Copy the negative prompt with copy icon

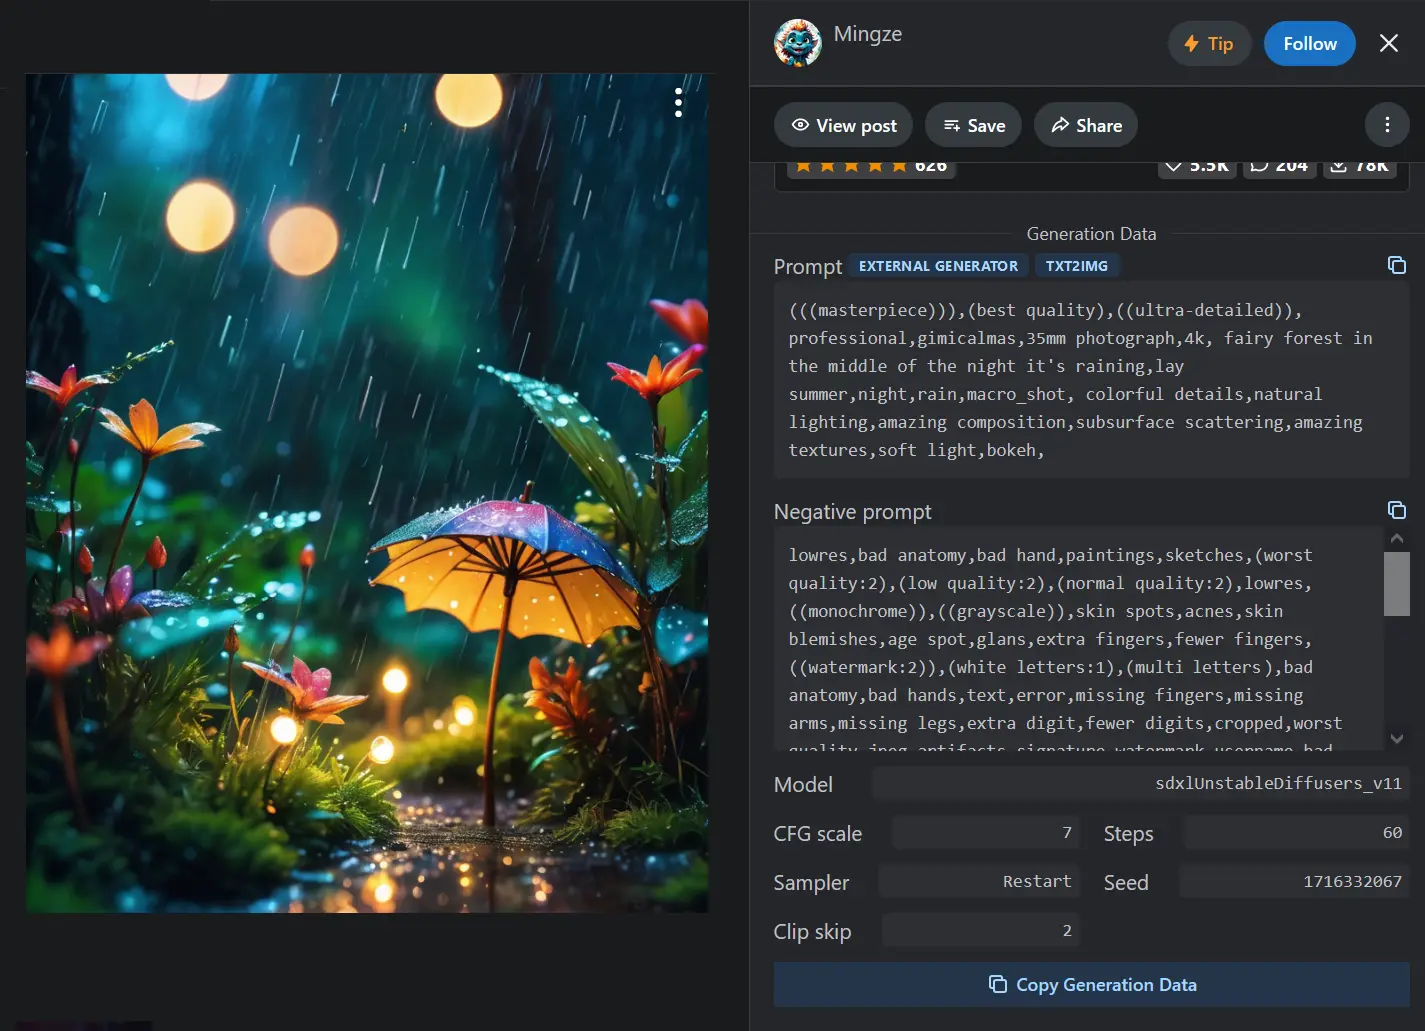[x=1396, y=510]
